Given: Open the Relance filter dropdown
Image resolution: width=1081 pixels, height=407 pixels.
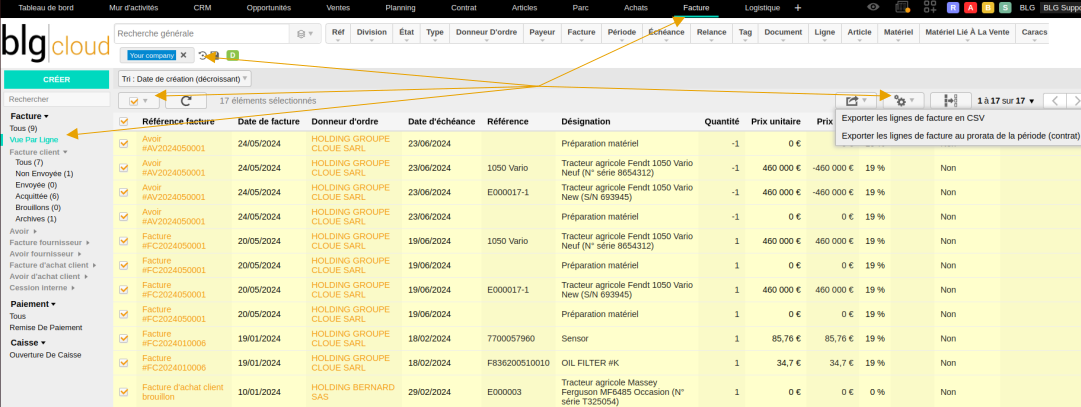Looking at the screenshot, I should pyautogui.click(x=711, y=33).
